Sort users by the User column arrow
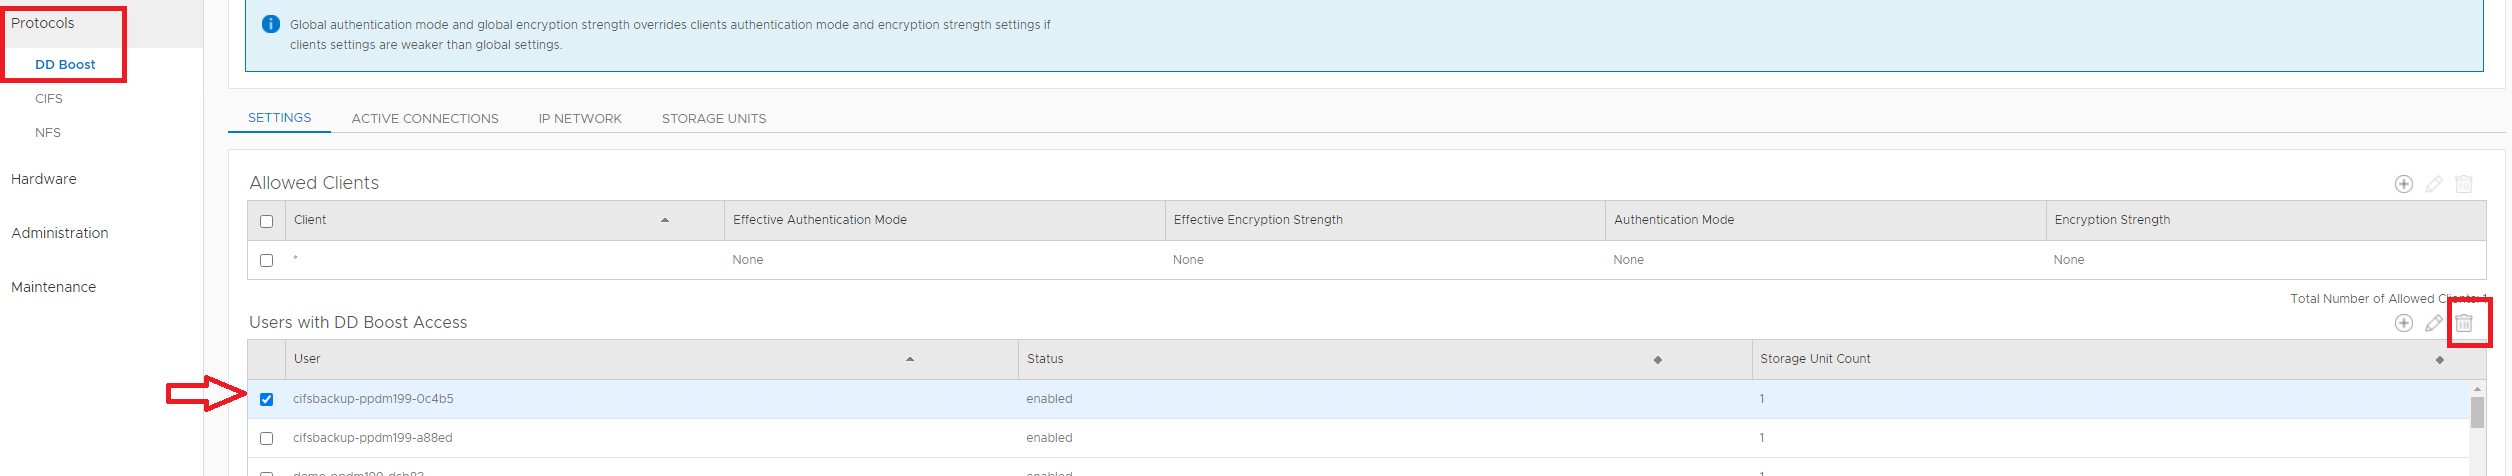The height and width of the screenshot is (476, 2512). pos(909,359)
